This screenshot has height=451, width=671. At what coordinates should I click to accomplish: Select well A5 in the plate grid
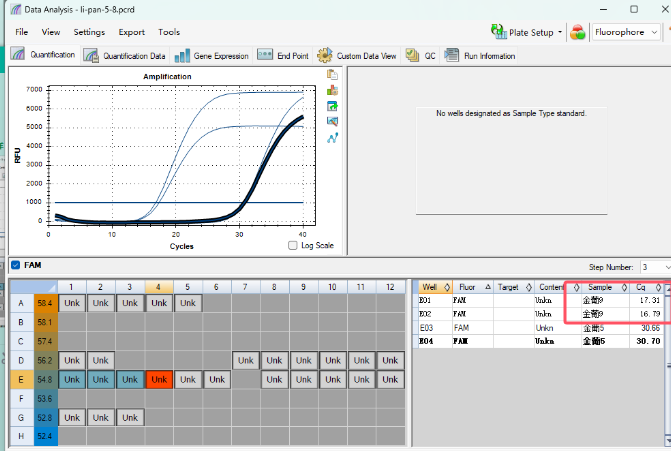click(188, 303)
